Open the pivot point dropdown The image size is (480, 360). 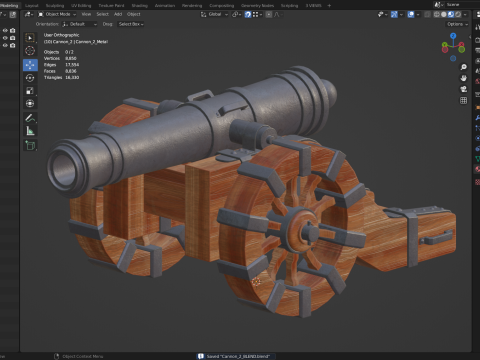pyautogui.click(x=236, y=14)
